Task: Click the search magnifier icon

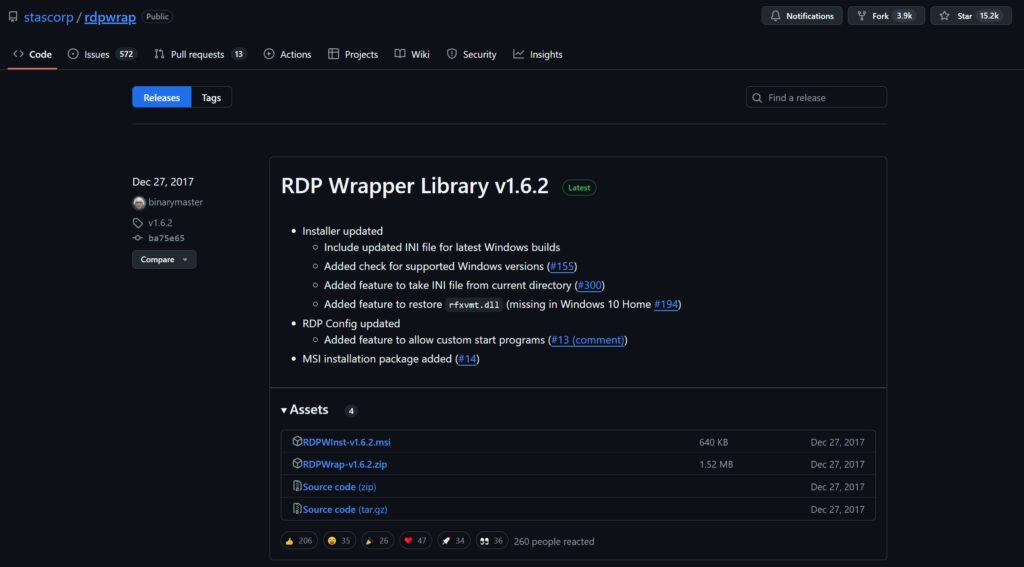Action: [x=757, y=97]
